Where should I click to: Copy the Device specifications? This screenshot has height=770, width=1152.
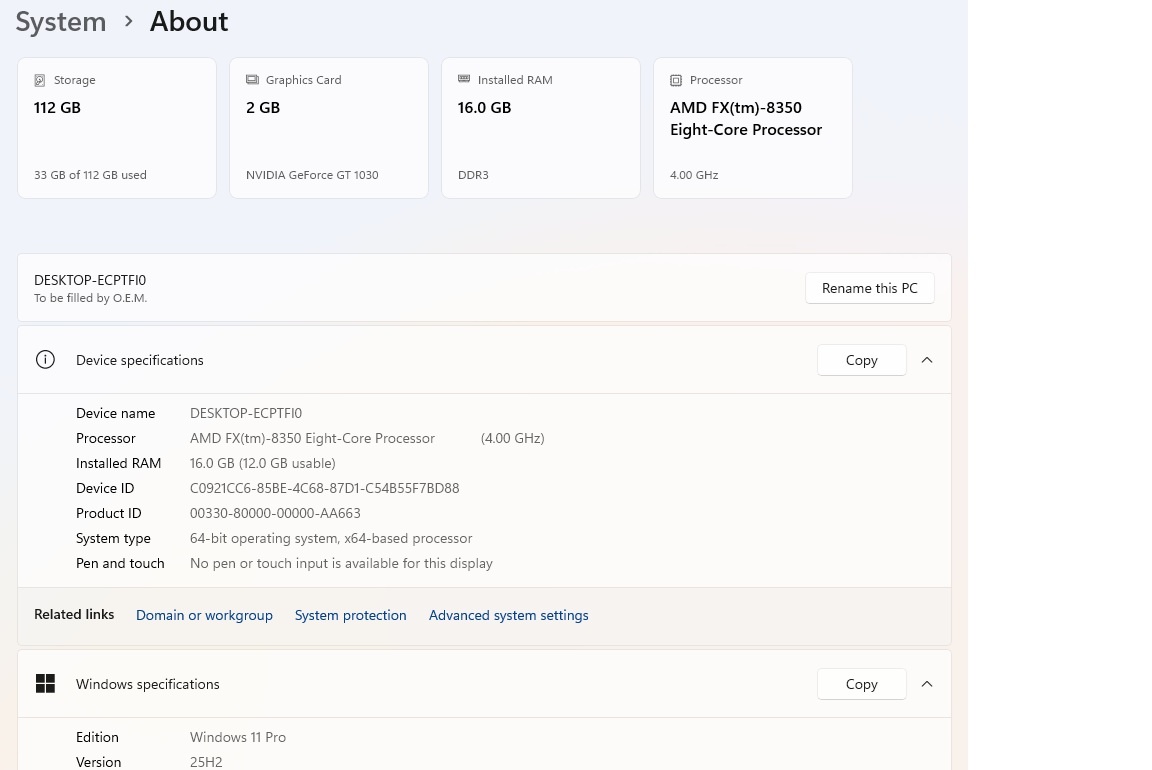click(x=862, y=360)
